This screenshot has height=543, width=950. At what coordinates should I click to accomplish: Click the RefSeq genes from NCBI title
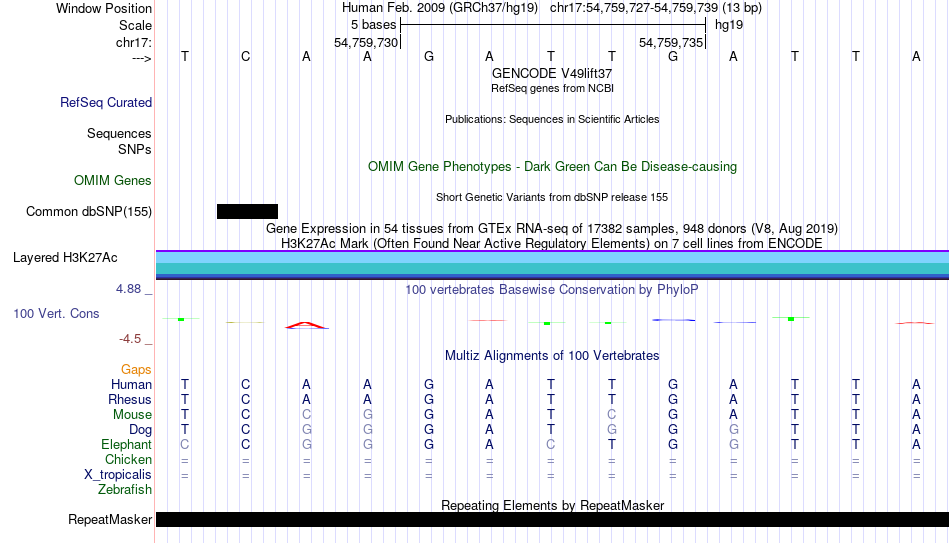552,88
